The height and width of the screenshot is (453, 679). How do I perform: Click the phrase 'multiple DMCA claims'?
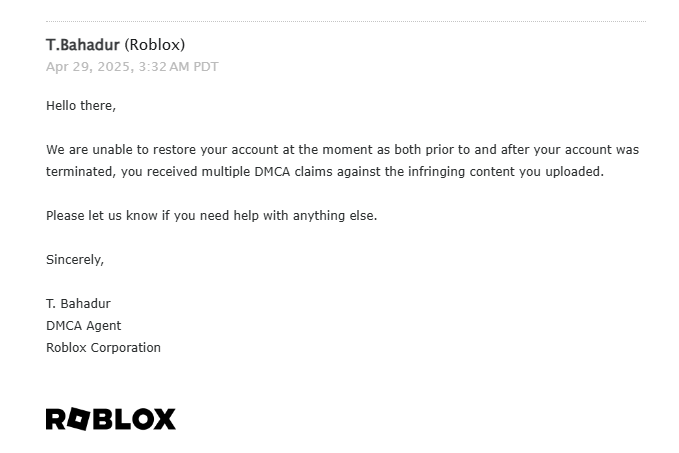pyautogui.click(x=269, y=171)
